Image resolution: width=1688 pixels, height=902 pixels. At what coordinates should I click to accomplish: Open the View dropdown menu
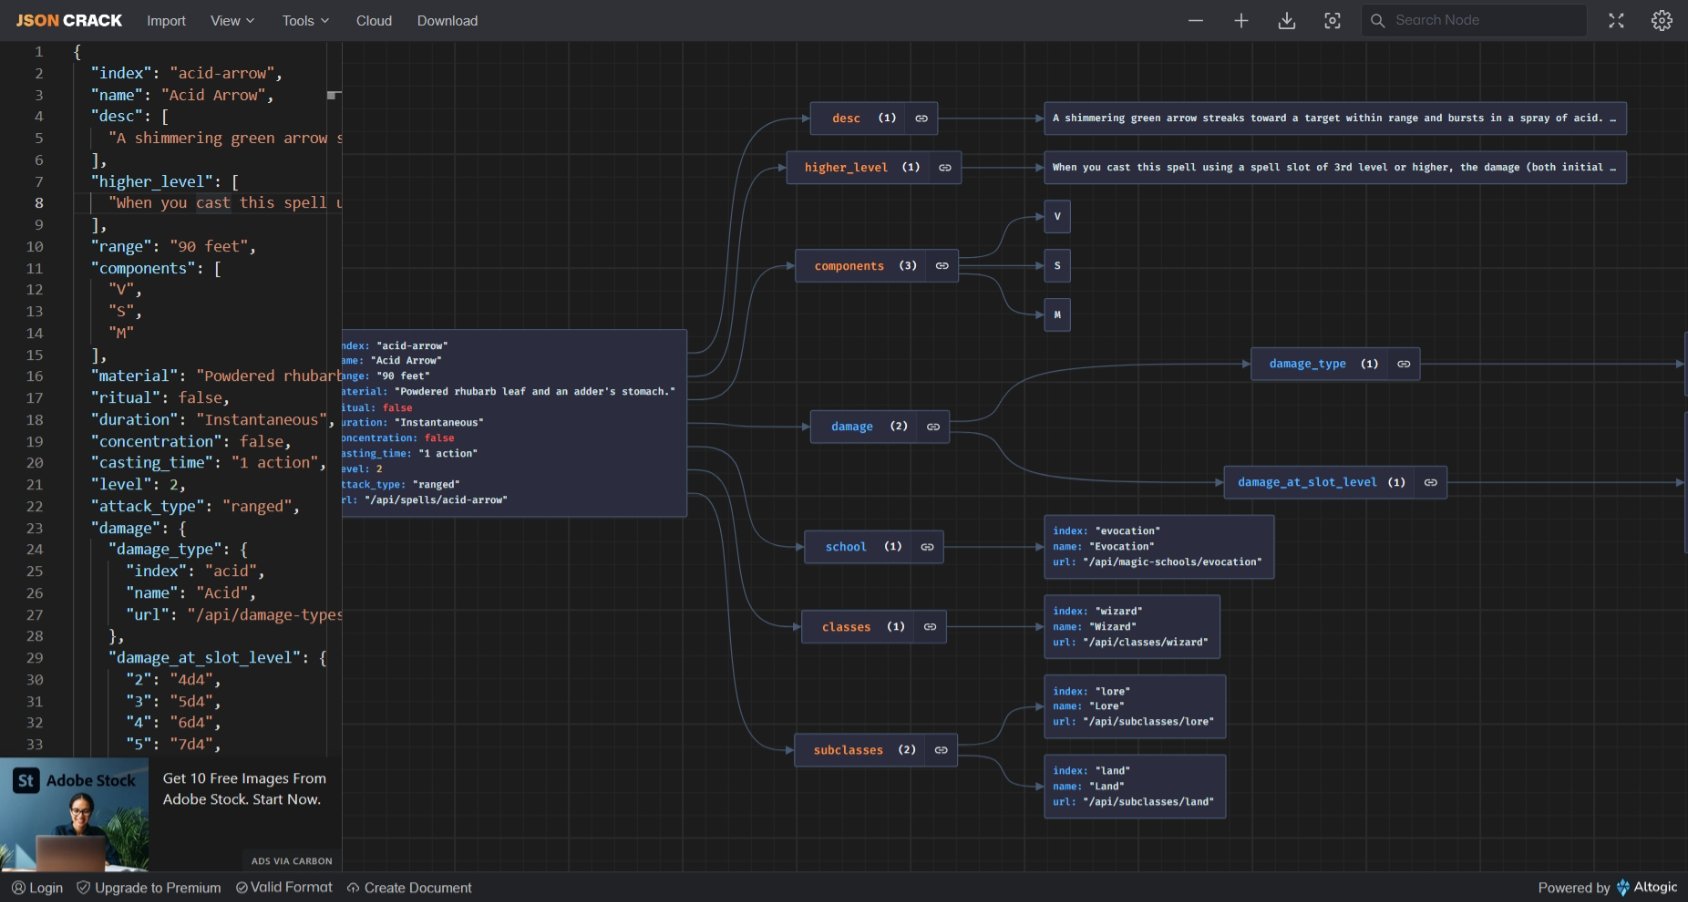pyautogui.click(x=231, y=20)
